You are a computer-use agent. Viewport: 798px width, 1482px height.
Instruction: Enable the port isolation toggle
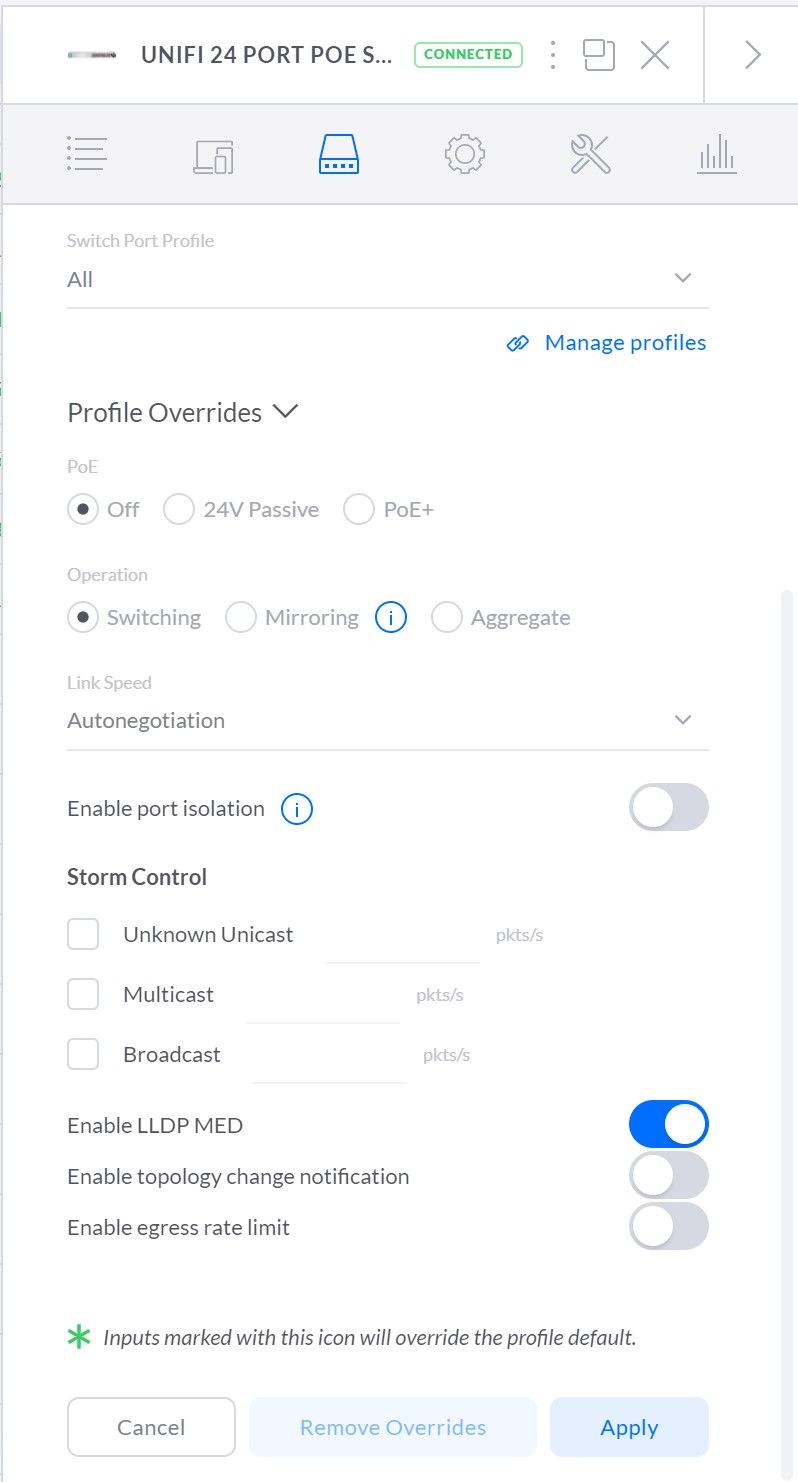click(668, 808)
